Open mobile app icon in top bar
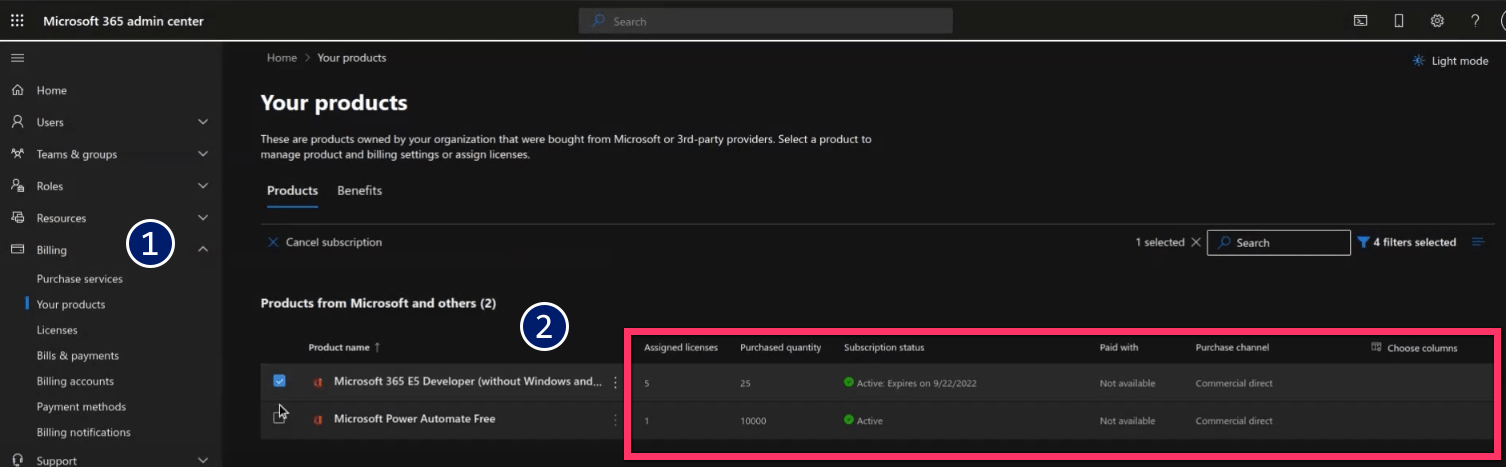Screen dimensions: 1506x467 click(x=1399, y=21)
